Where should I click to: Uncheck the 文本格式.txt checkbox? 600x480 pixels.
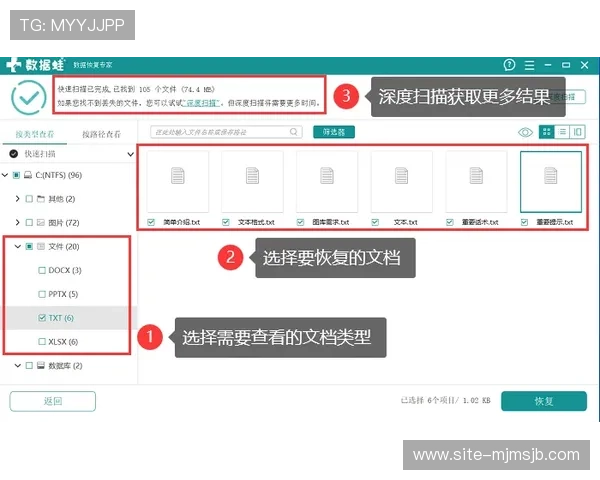tap(226, 222)
